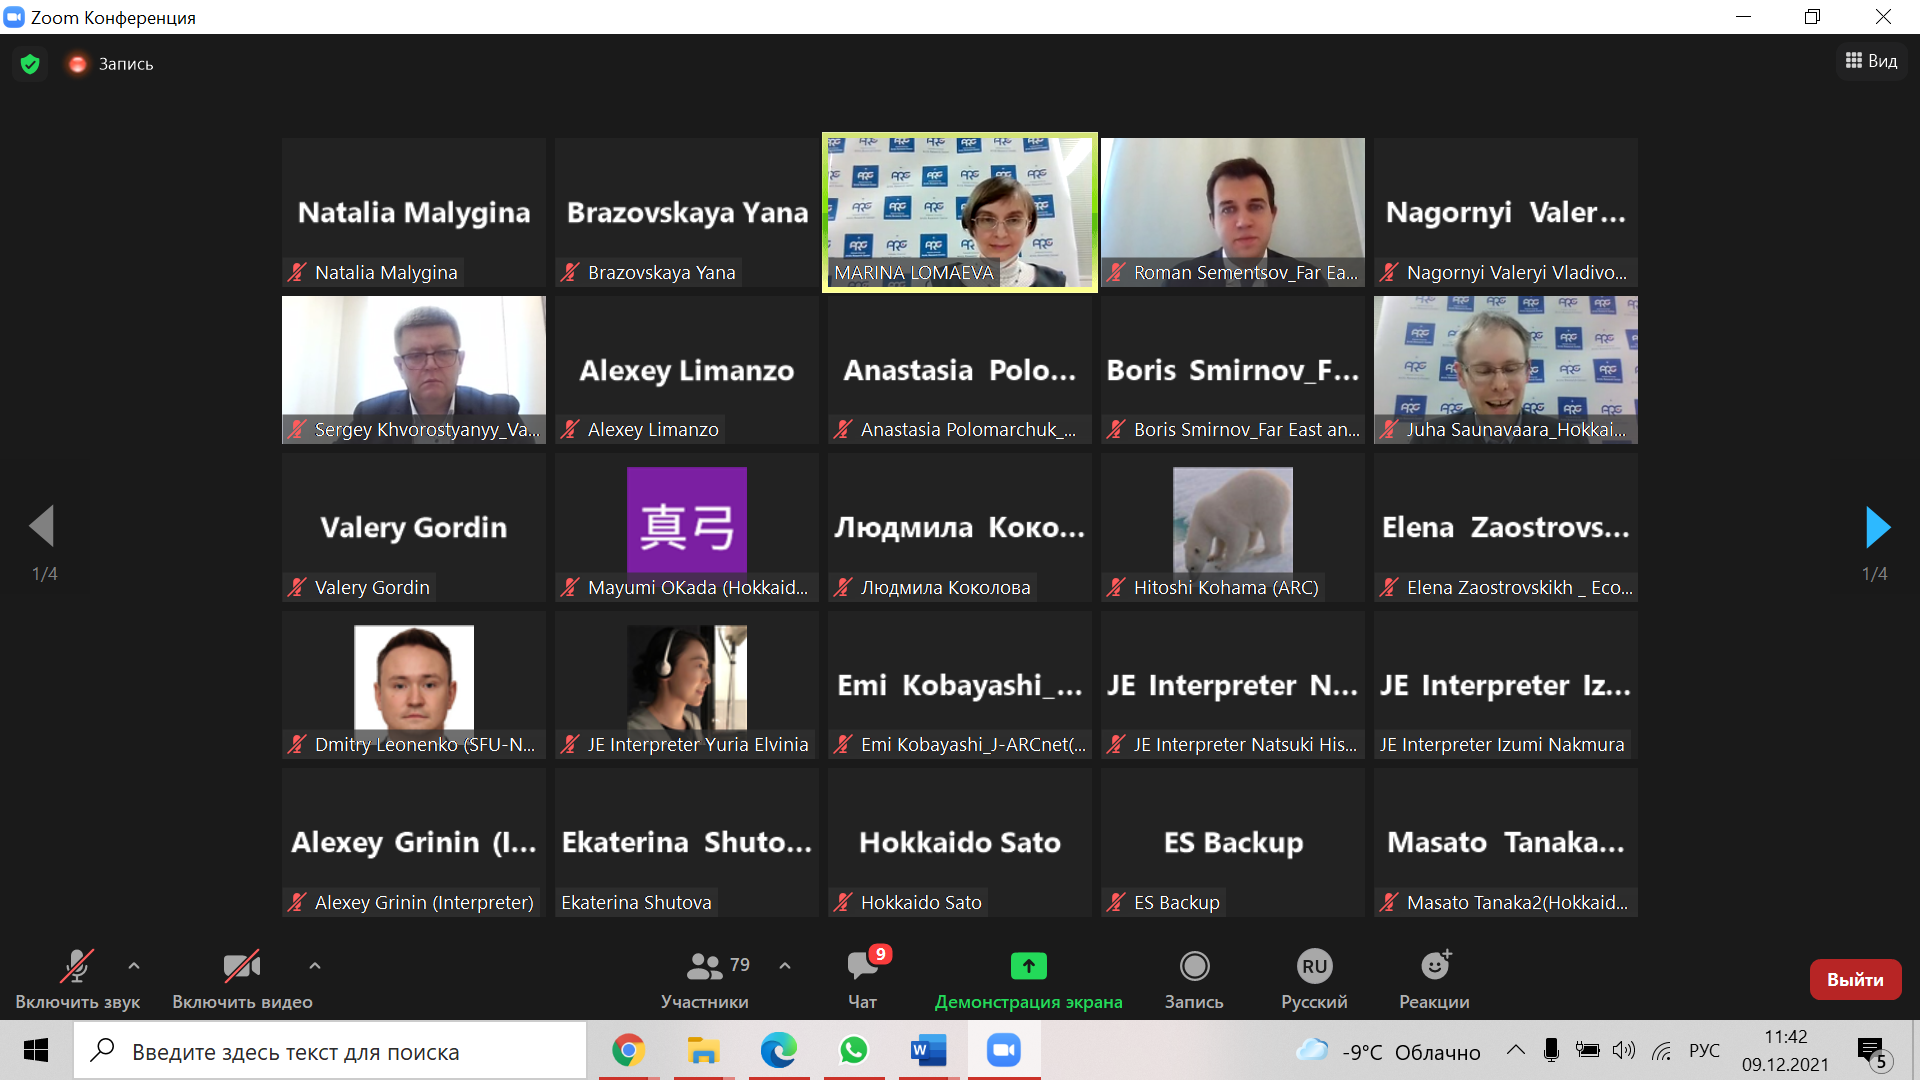Turn on camera with Включить видео
1920x1080 pixels.
point(242,980)
